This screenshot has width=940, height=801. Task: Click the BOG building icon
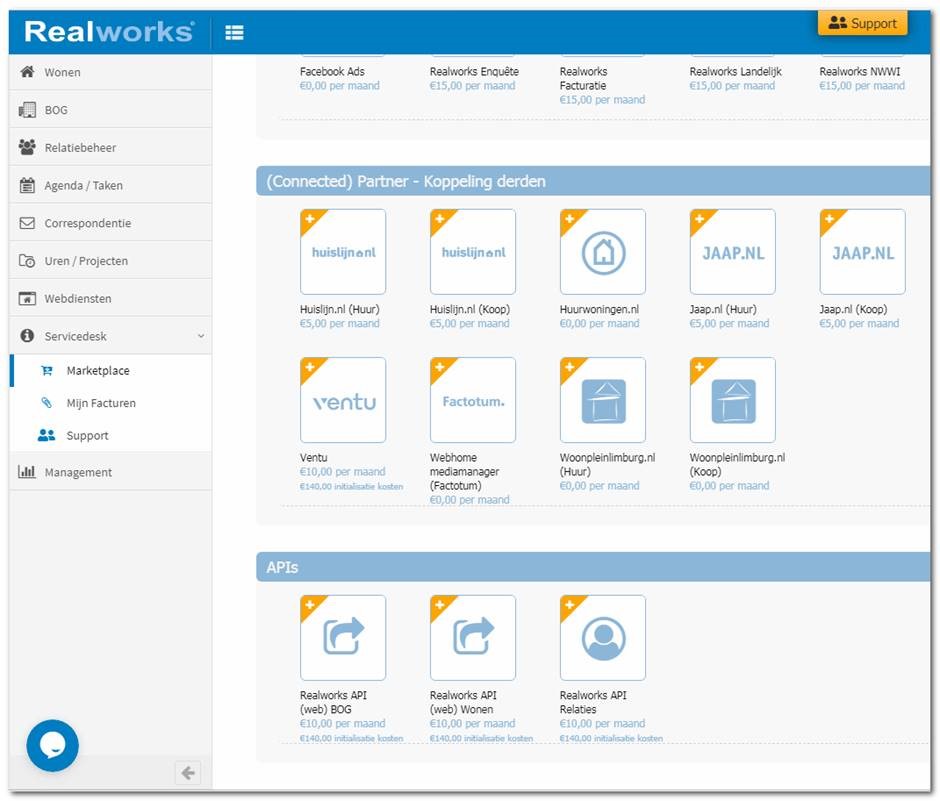click(x=27, y=110)
